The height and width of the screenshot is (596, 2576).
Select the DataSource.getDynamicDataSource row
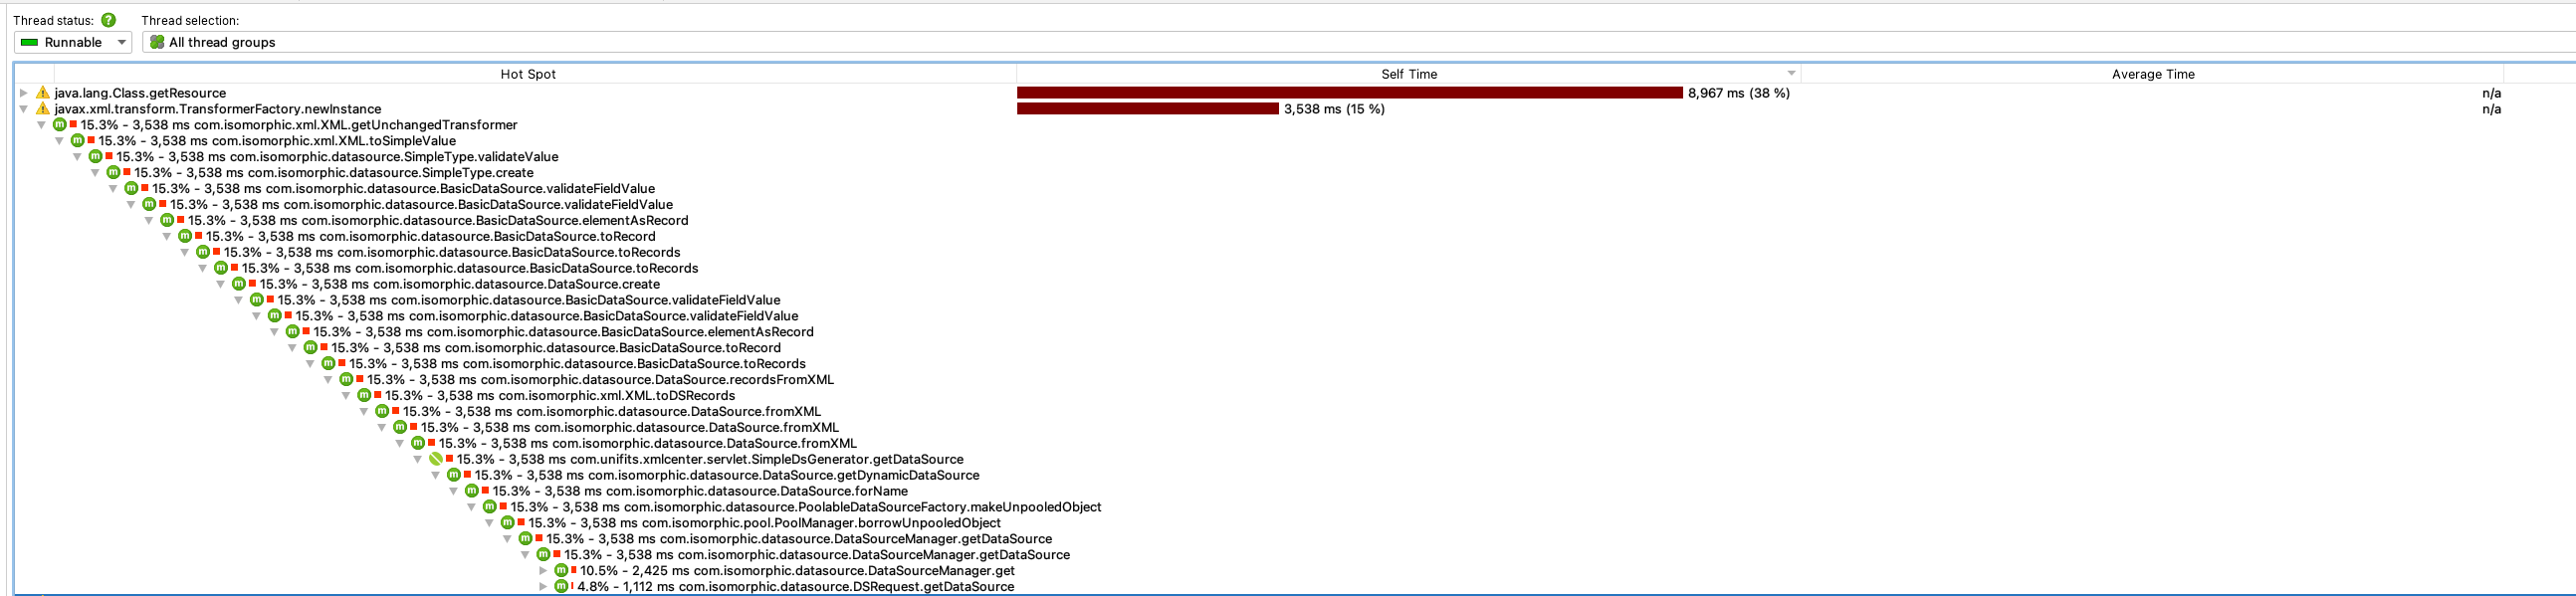click(x=727, y=475)
